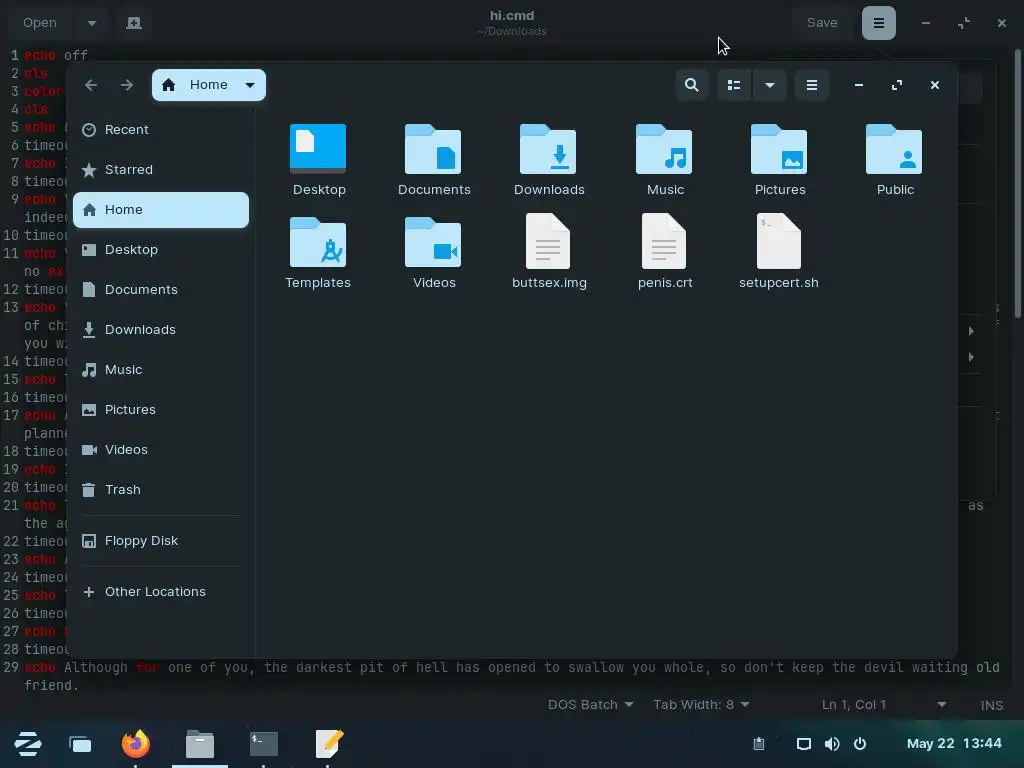
Task: Expand the first submenu arrow behind Files
Action: point(971,331)
